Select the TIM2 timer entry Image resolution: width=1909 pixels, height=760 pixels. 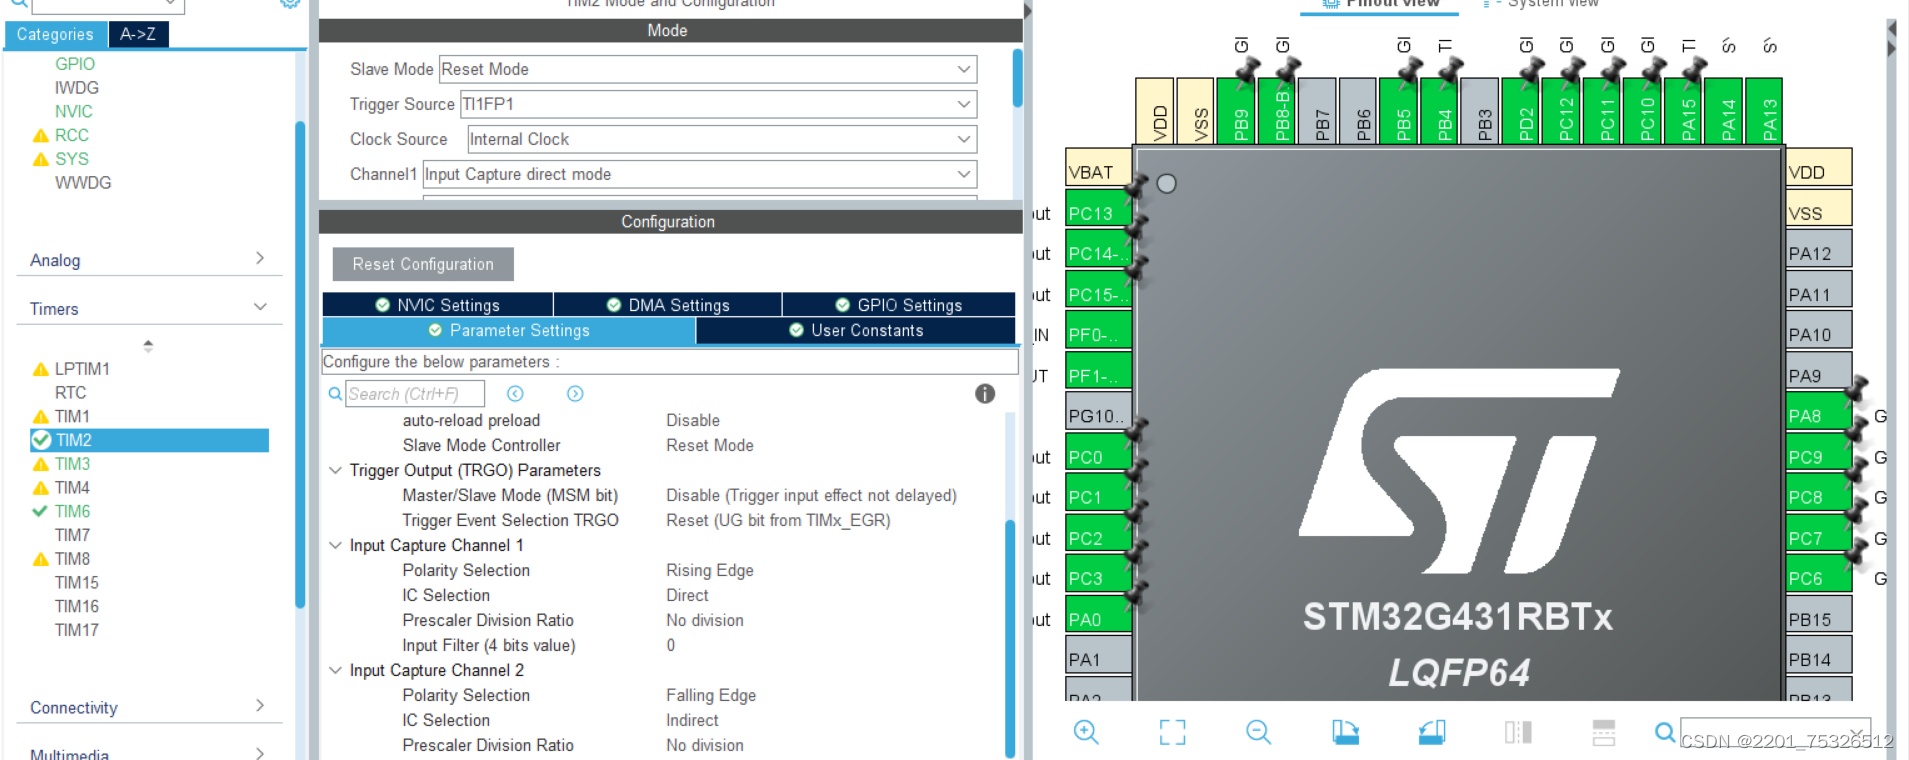click(x=150, y=440)
